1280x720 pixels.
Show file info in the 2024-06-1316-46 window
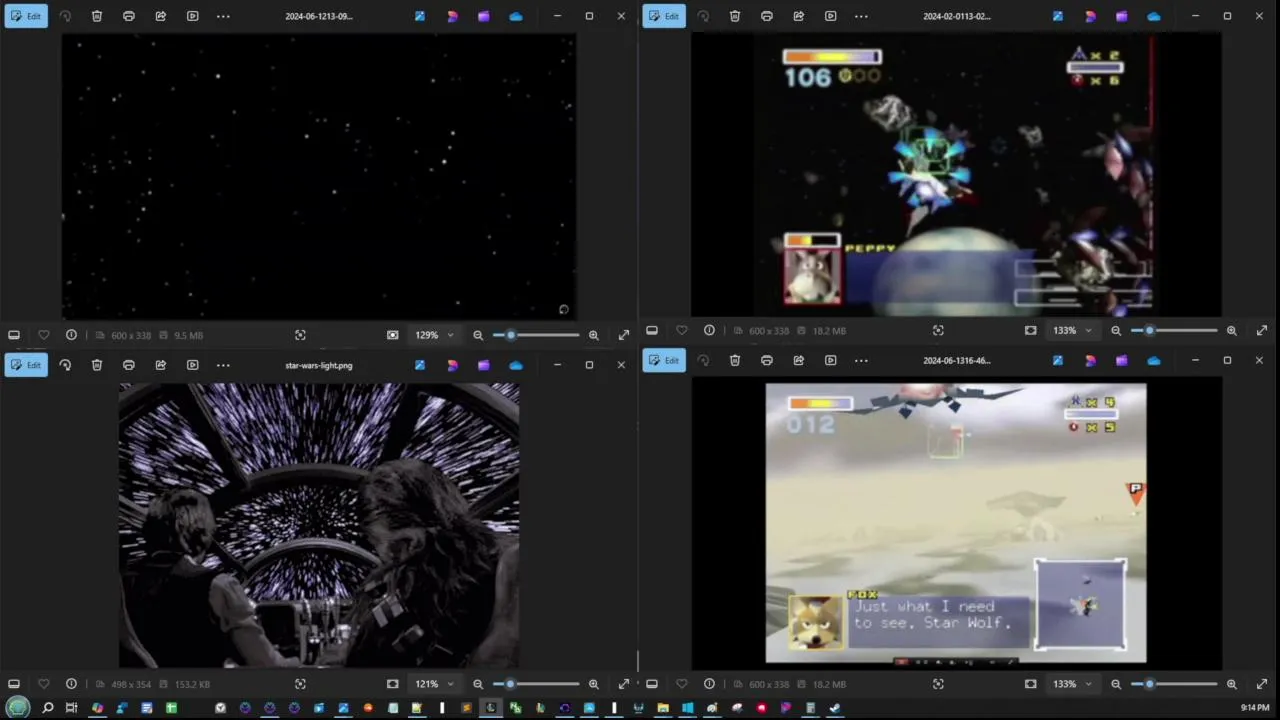pos(709,684)
